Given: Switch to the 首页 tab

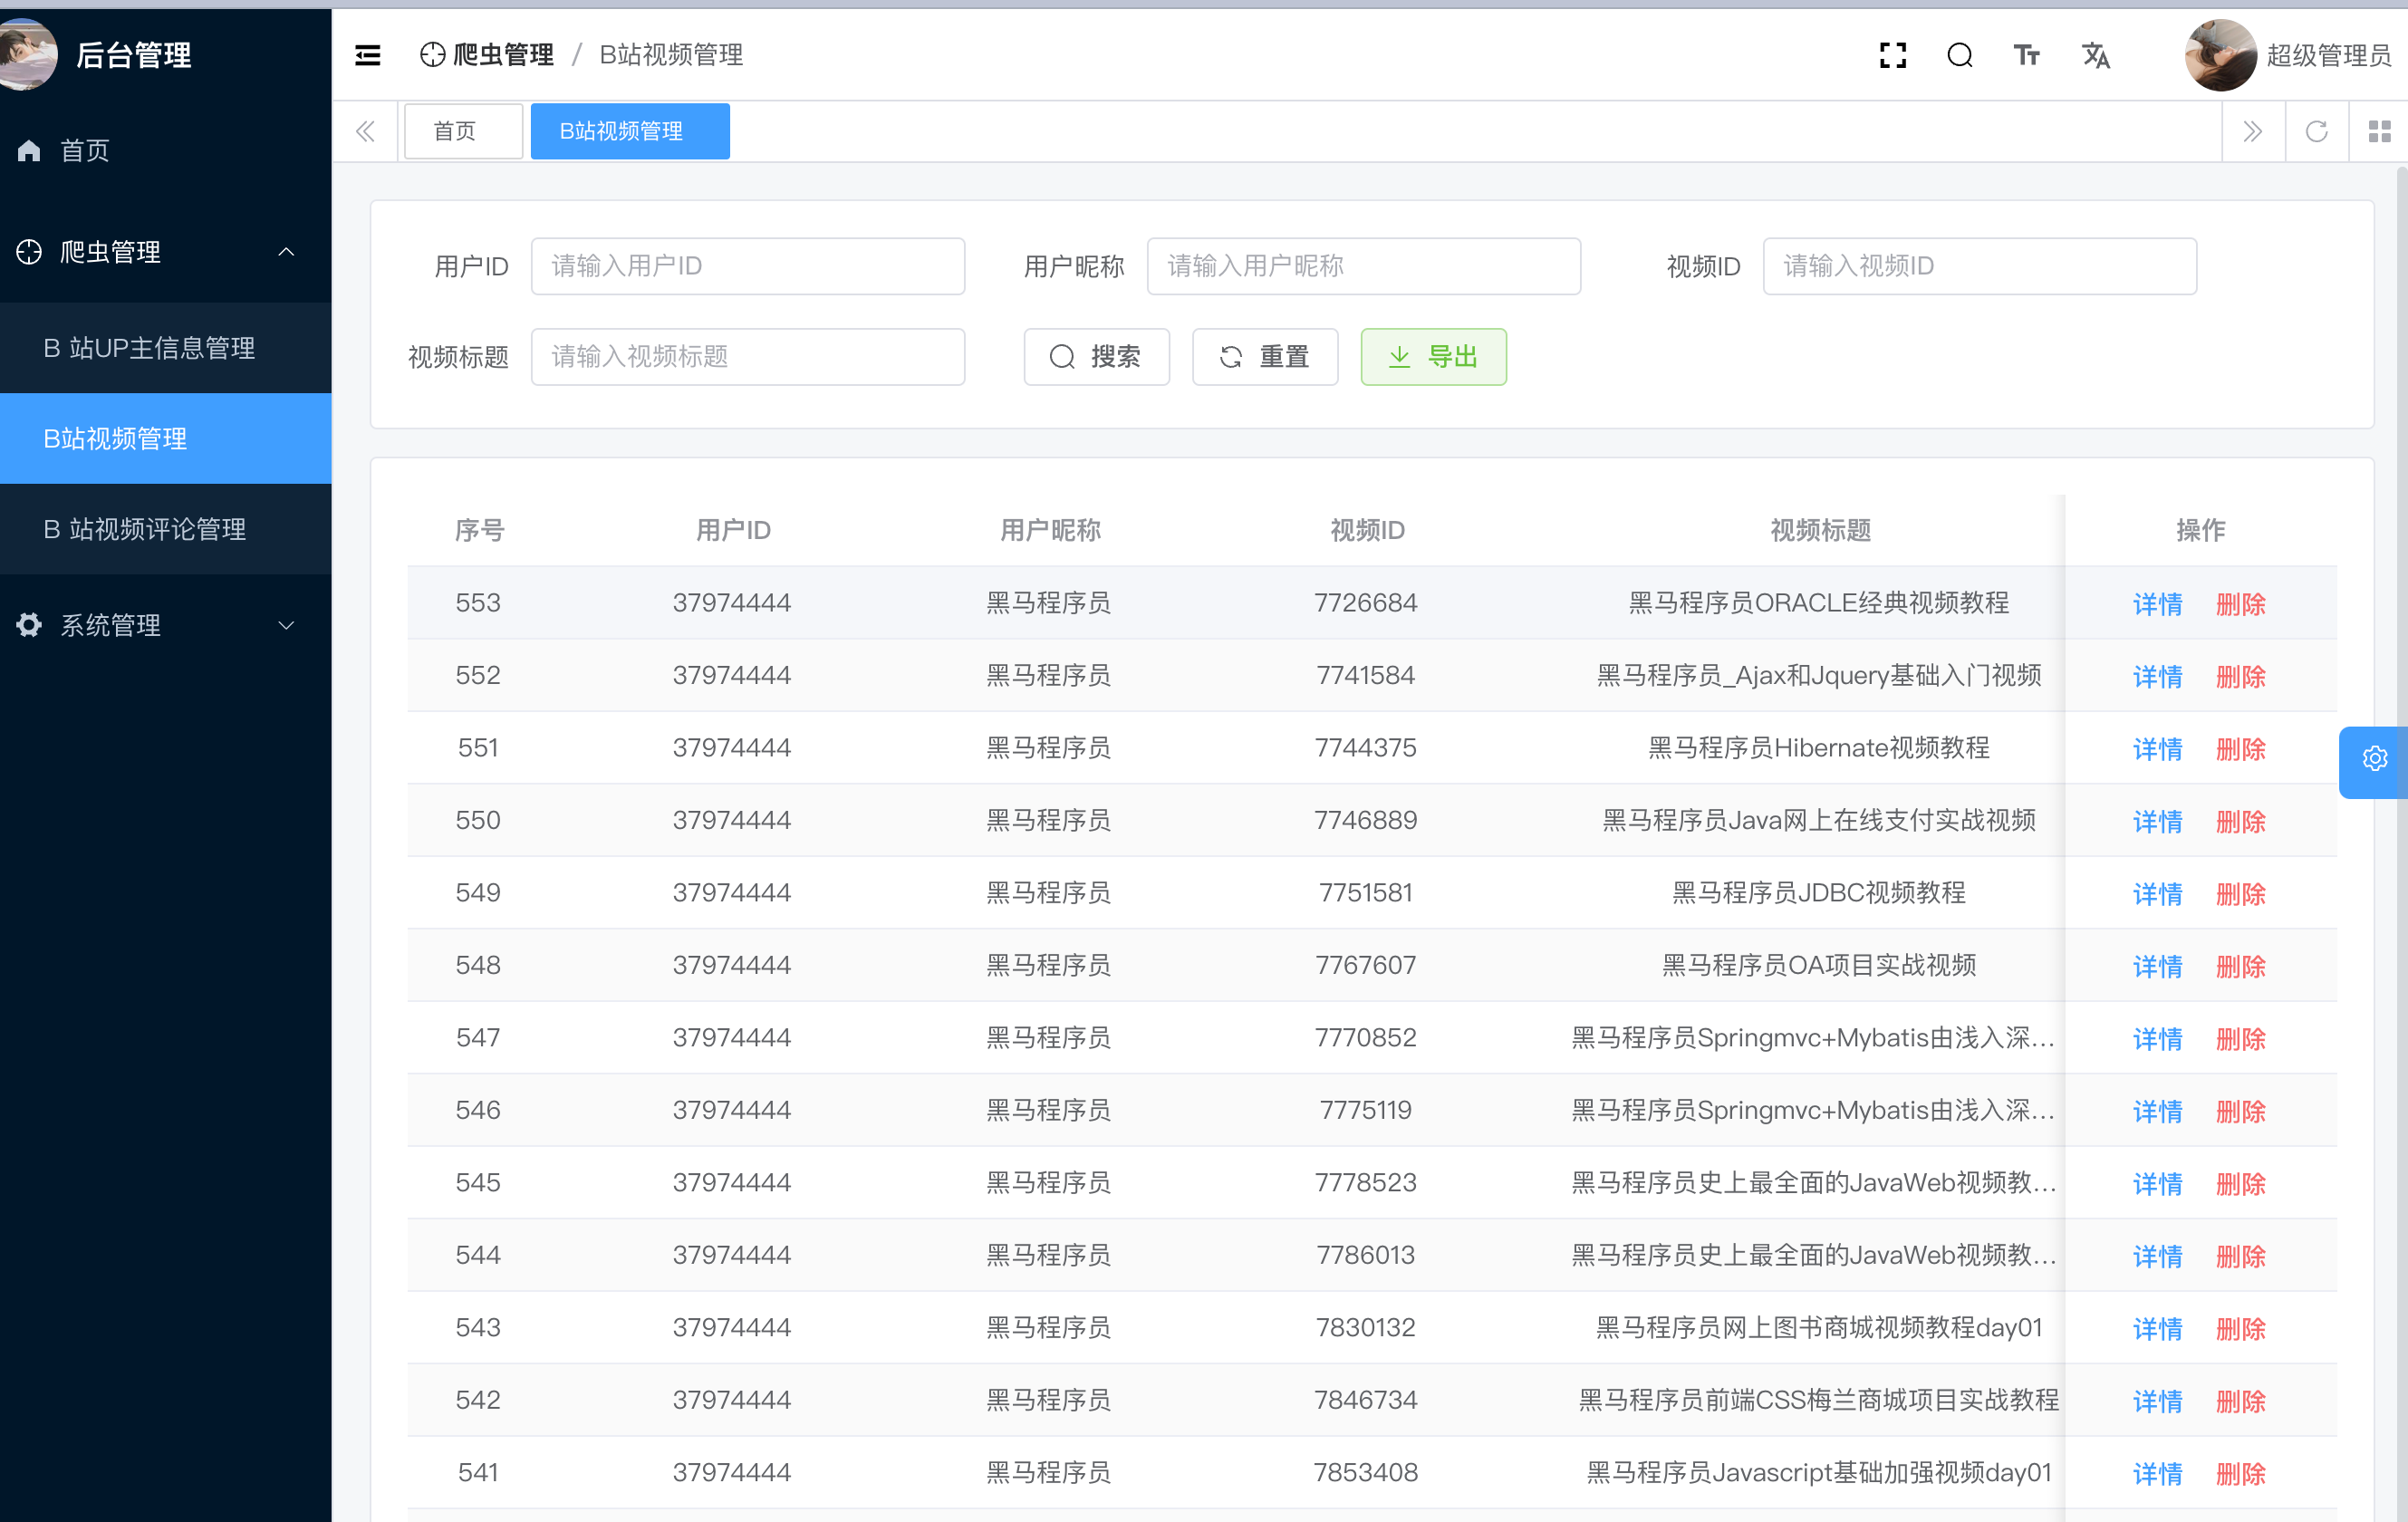Looking at the screenshot, I should [463, 131].
